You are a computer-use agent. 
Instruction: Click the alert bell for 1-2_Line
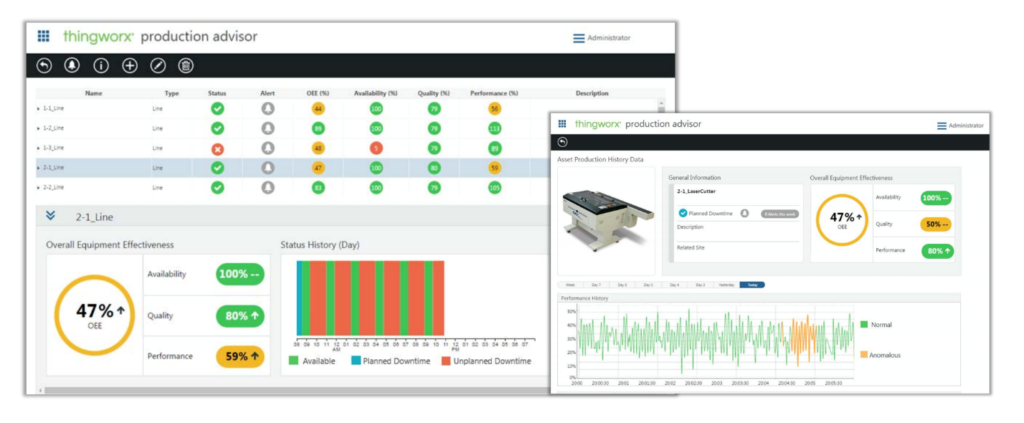pyautogui.click(x=268, y=129)
